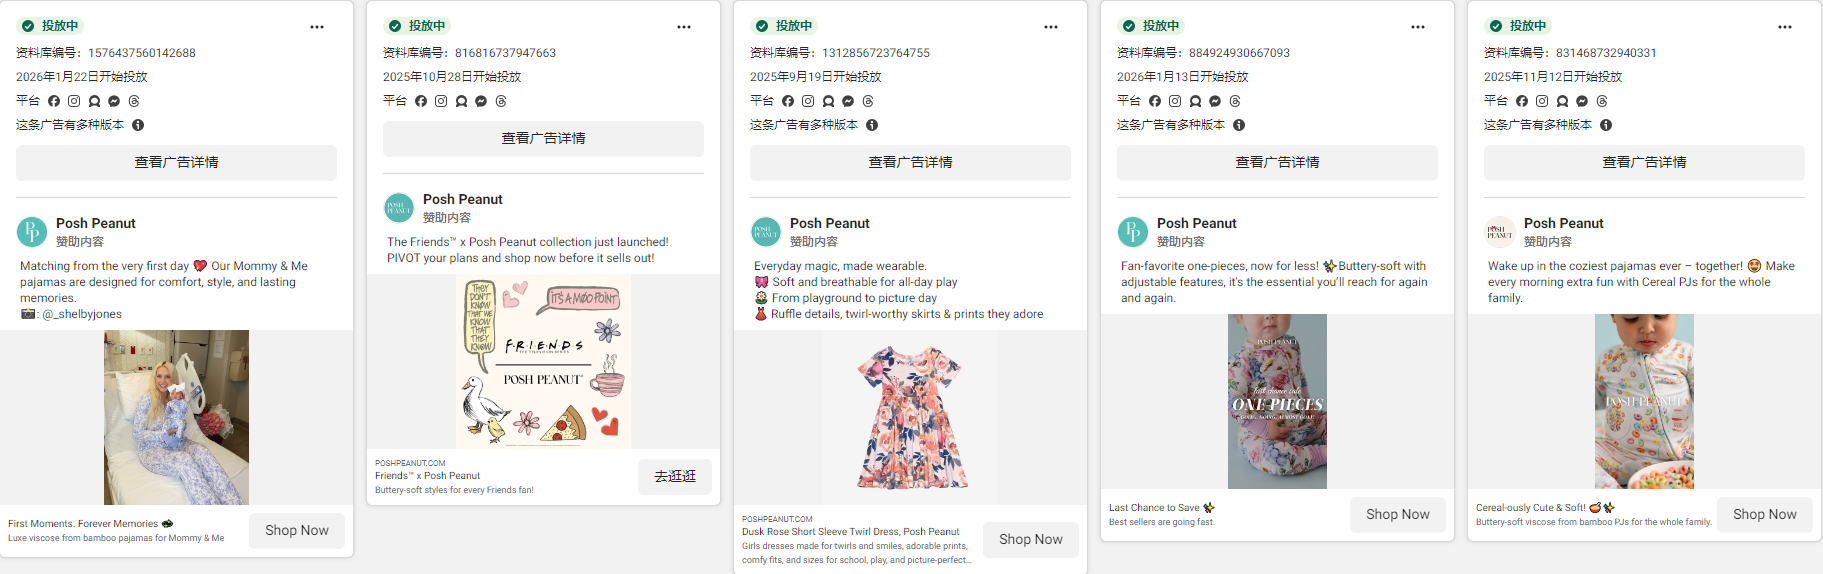
Task: Click Audience Network icon on Dusk Rose dress ad
Action: coord(828,101)
